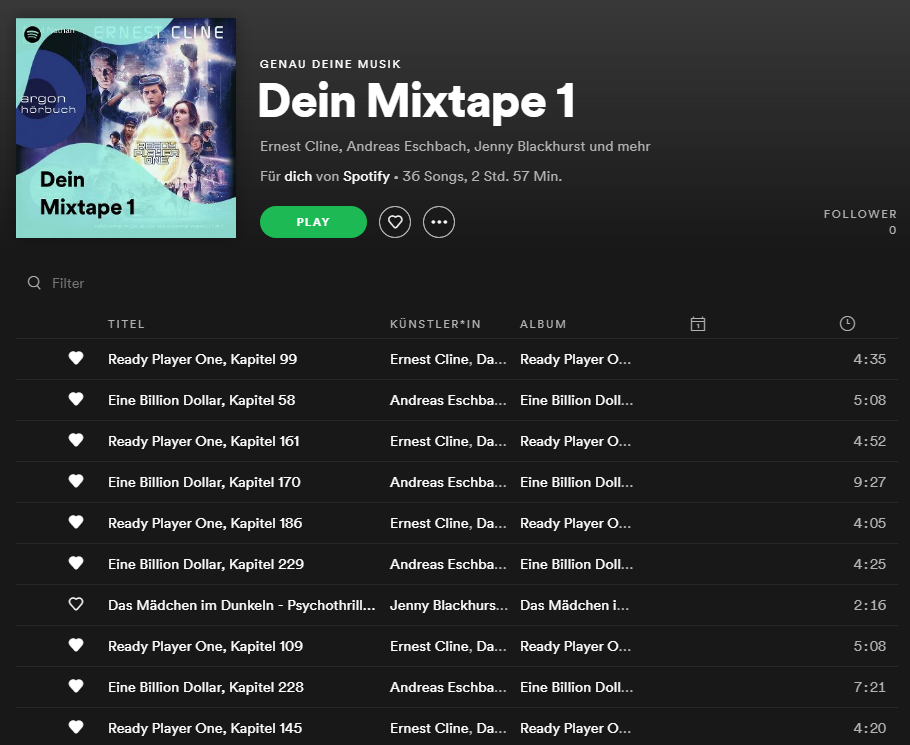Click the 2:16 duration value
The width and height of the screenshot is (910, 745).
869,605
